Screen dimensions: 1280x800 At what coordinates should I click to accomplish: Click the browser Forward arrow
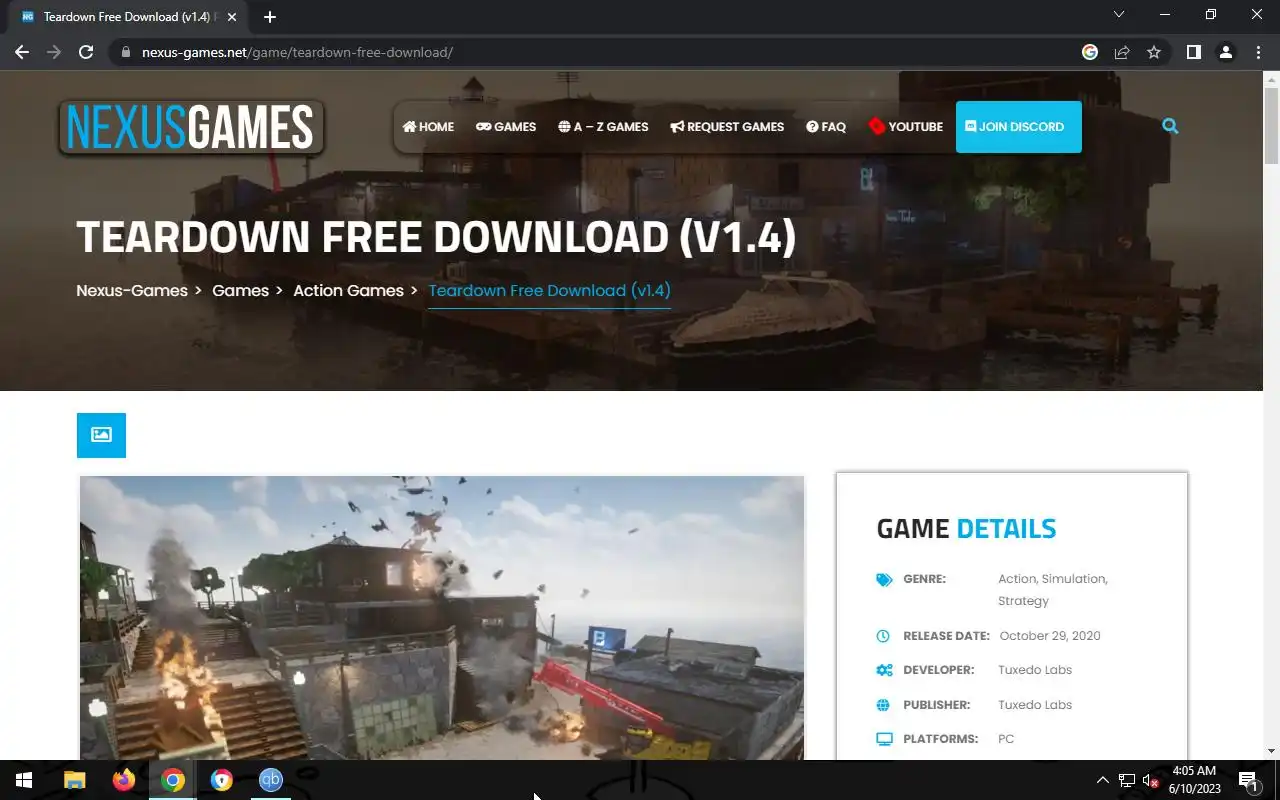(54, 52)
